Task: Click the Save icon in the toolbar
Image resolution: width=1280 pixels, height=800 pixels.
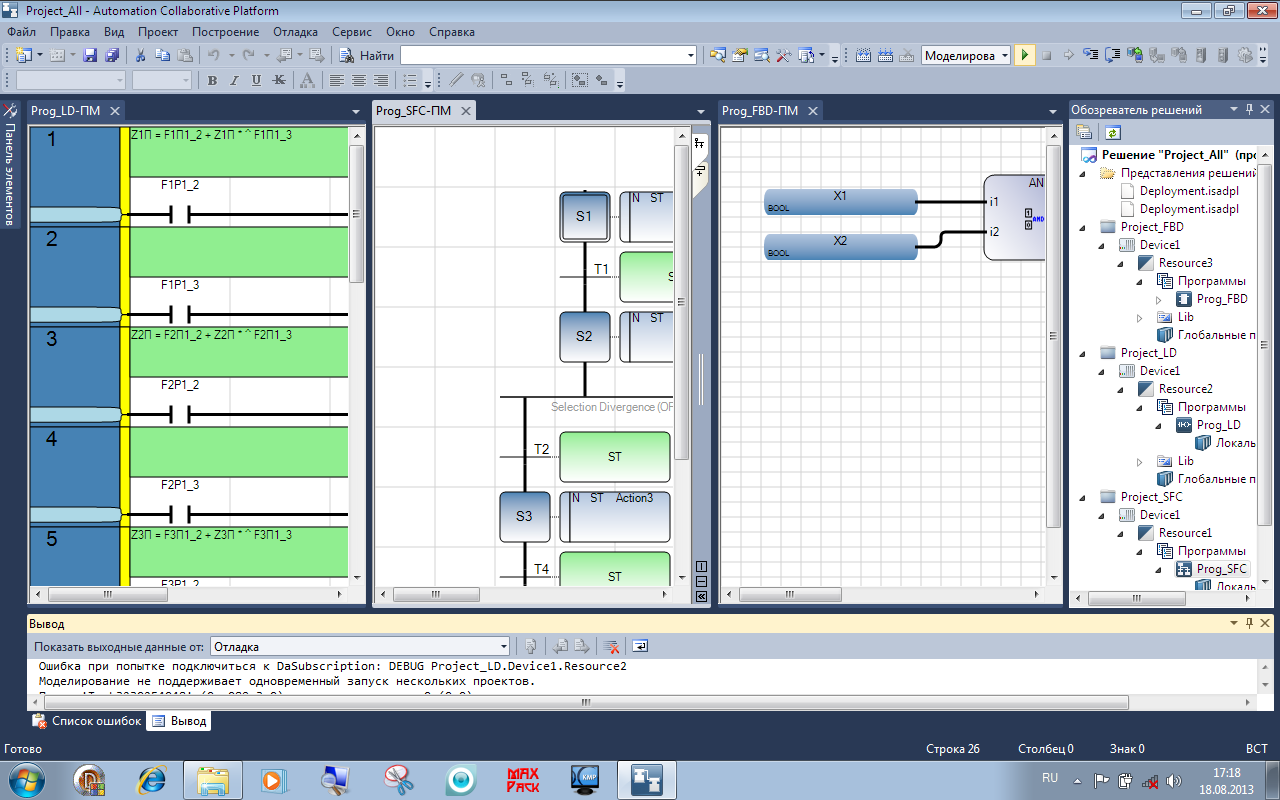Action: 90,55
